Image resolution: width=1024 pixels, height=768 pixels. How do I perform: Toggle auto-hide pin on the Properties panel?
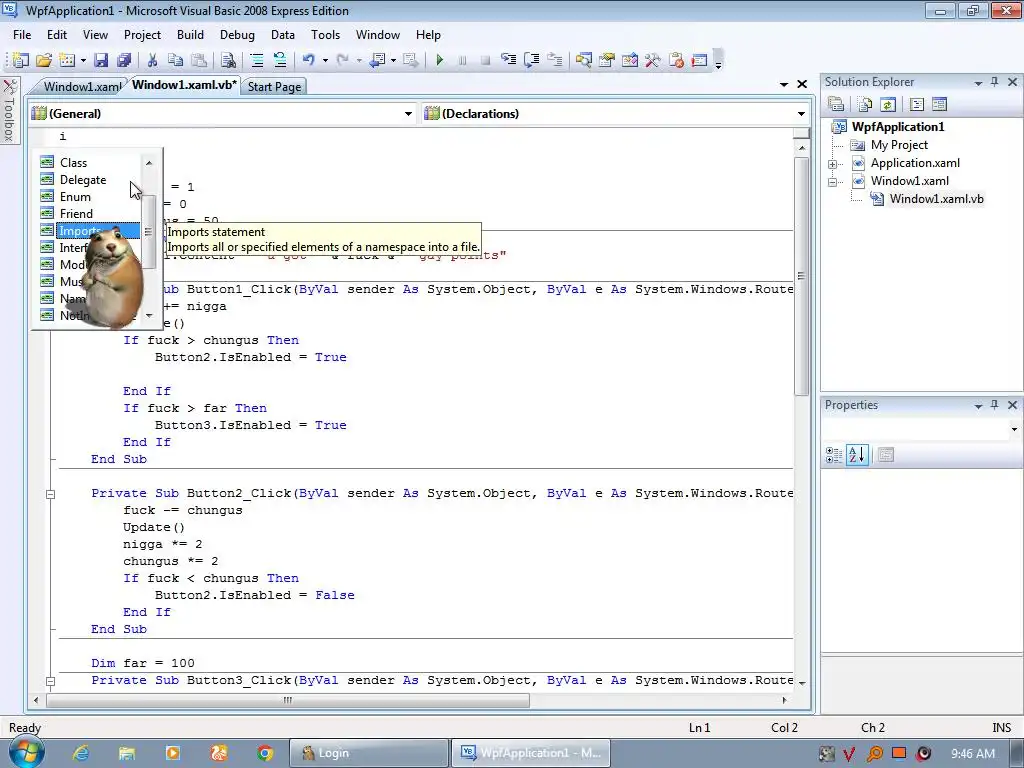[x=995, y=405]
